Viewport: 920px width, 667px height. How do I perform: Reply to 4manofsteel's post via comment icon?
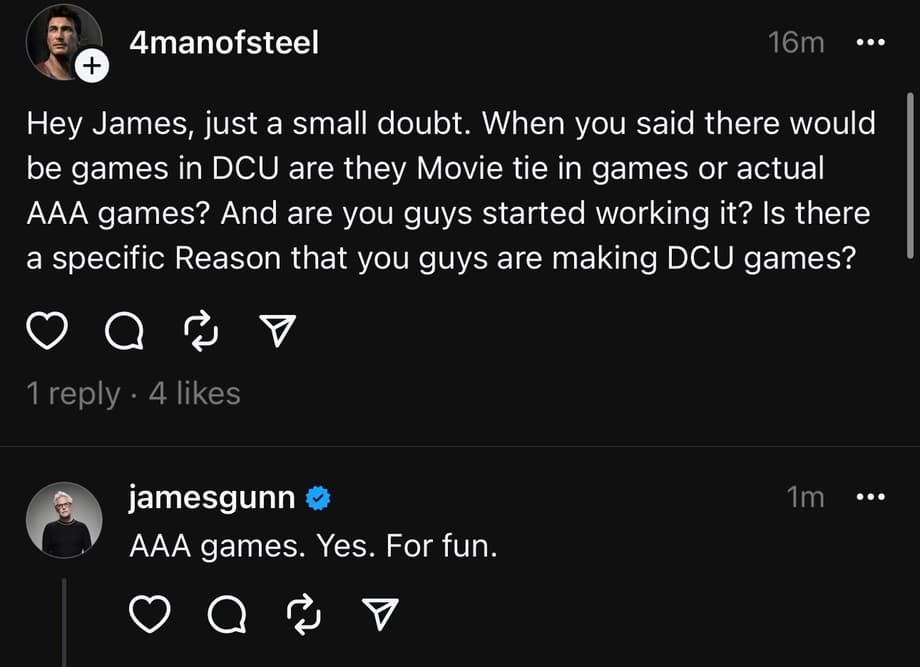[123, 331]
